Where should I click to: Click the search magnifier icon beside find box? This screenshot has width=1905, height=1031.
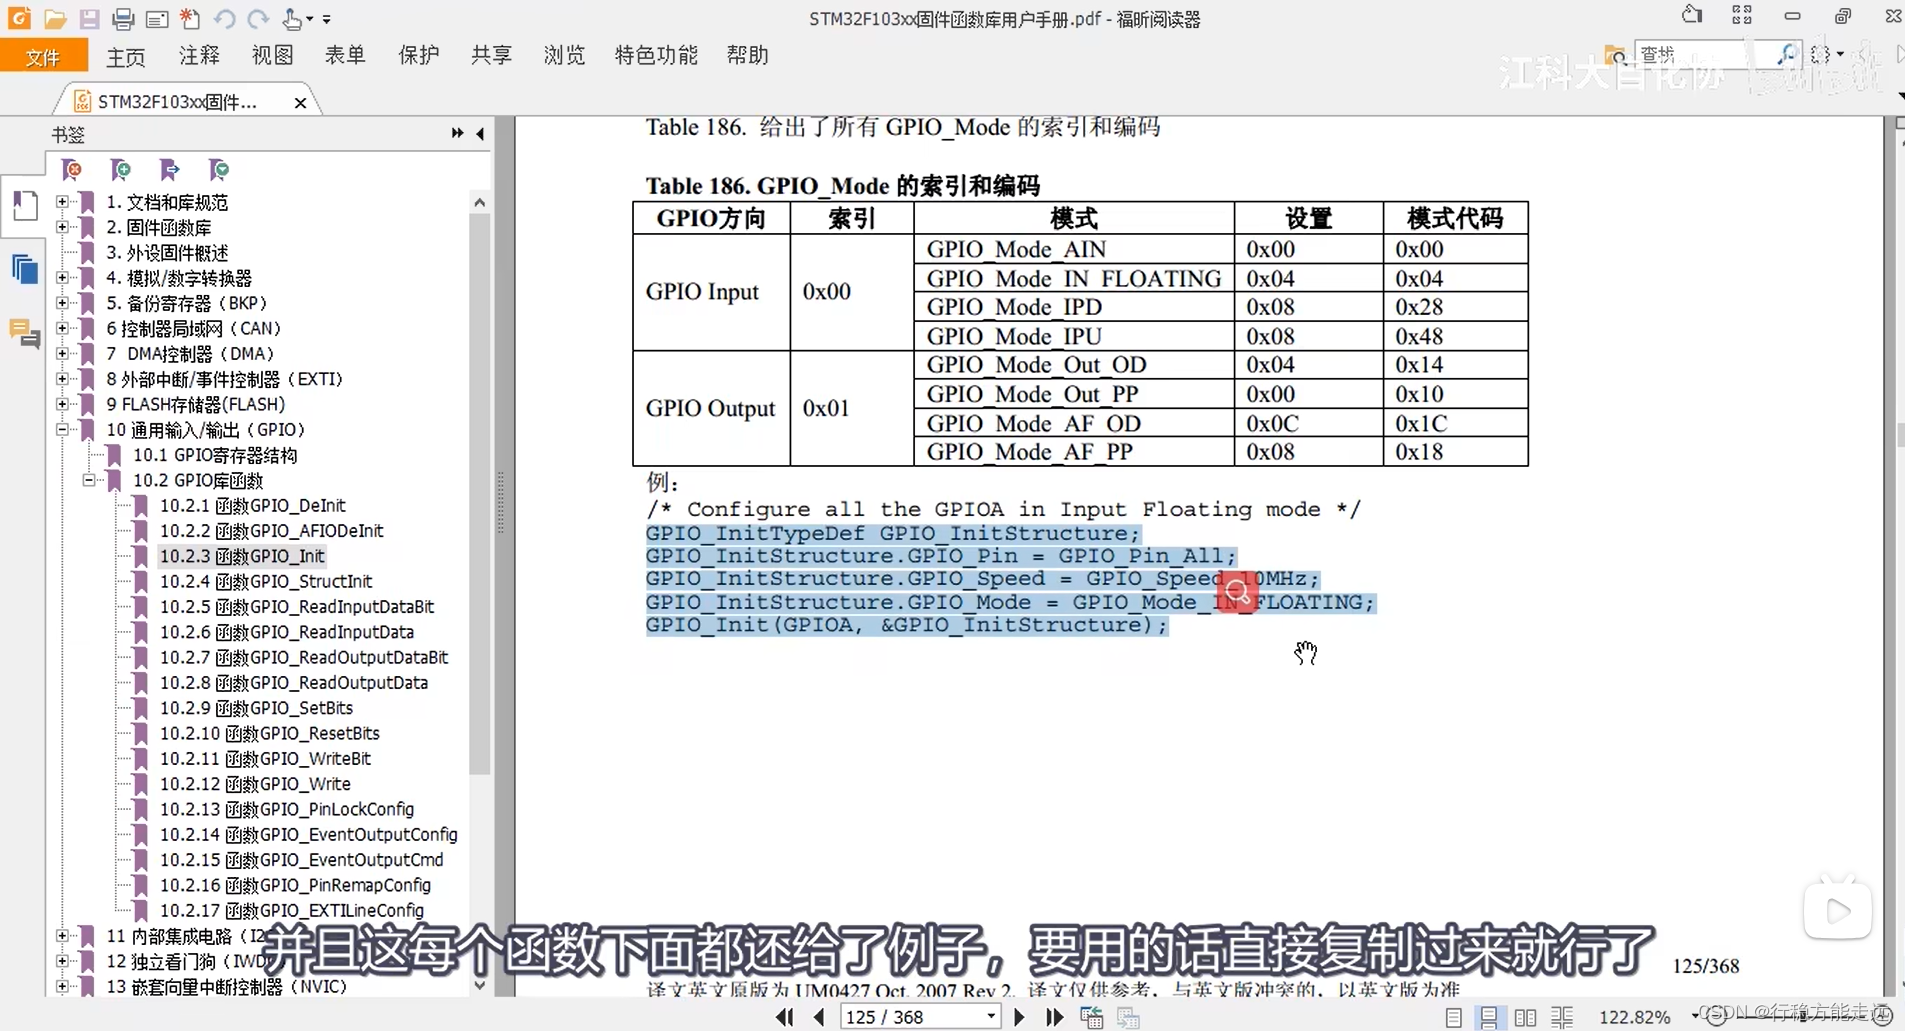pos(1786,54)
